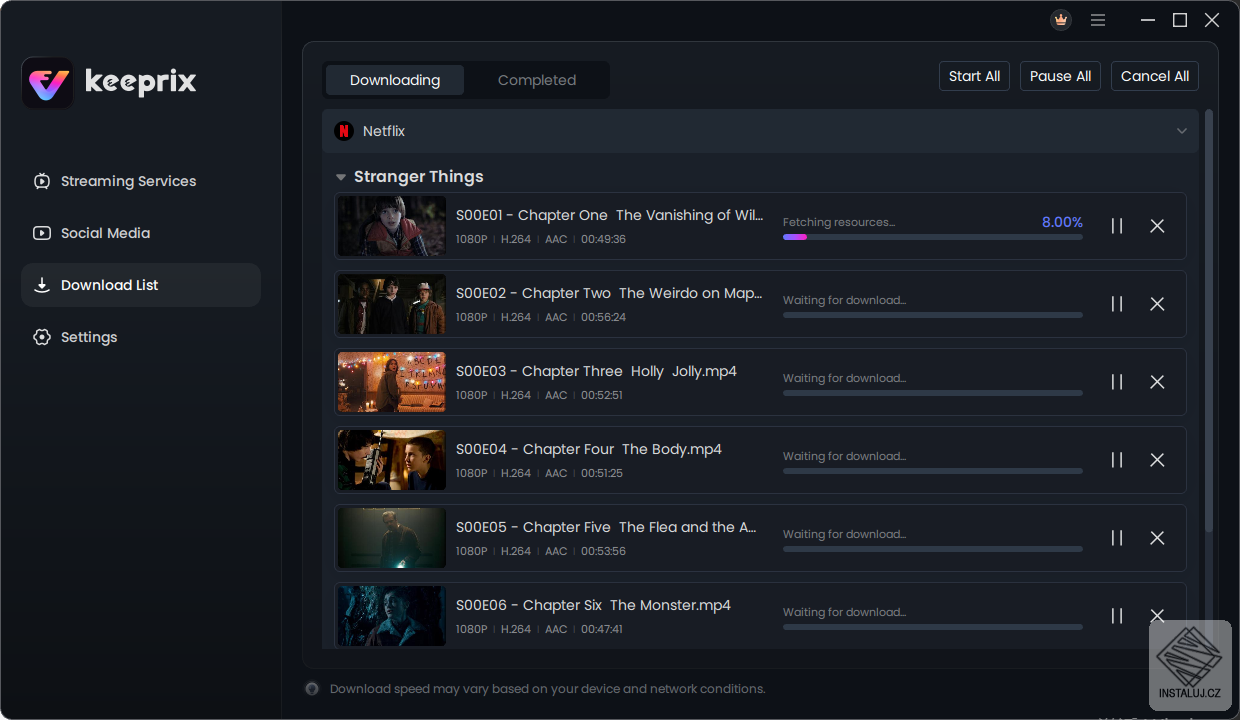The image size is (1240, 720).
Task: Click the Netflix section label
Action: [384, 131]
